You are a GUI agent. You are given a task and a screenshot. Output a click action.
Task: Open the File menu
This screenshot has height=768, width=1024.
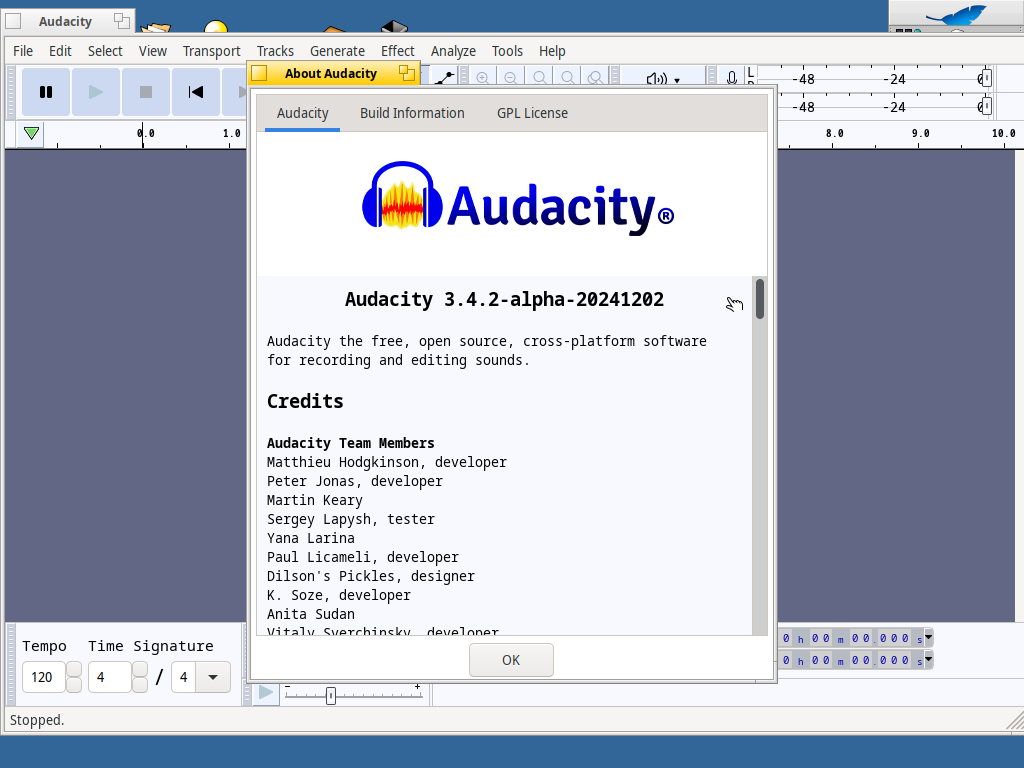tap(23, 51)
